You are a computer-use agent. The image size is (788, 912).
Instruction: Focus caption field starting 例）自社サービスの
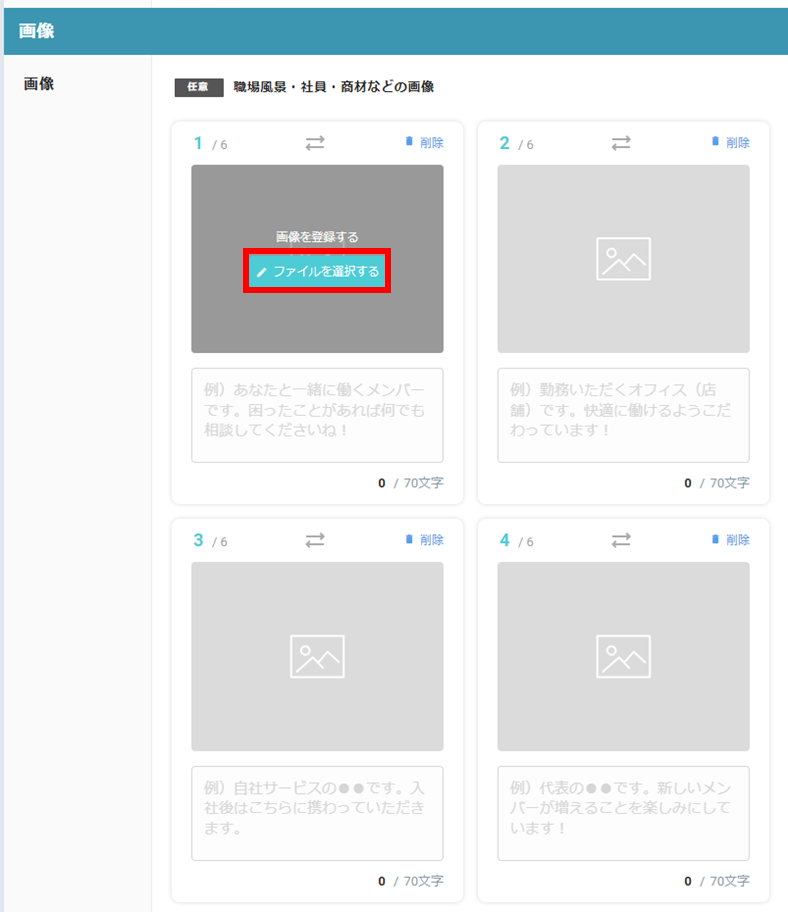point(317,813)
